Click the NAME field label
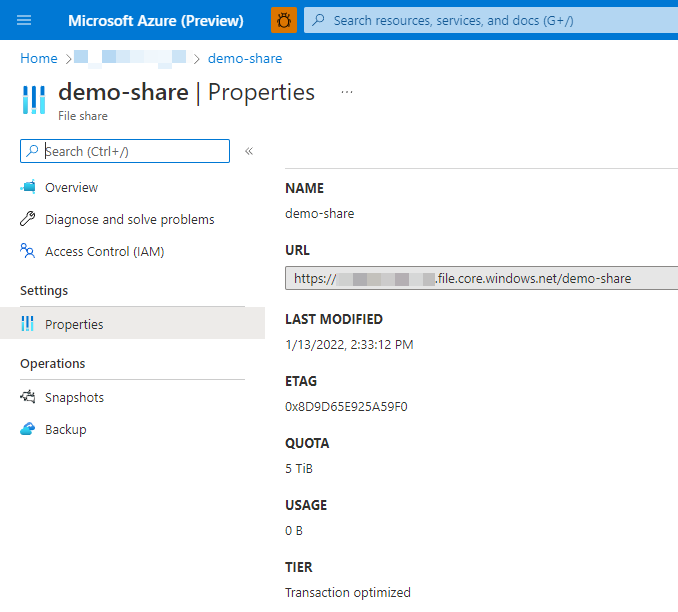 (x=304, y=189)
